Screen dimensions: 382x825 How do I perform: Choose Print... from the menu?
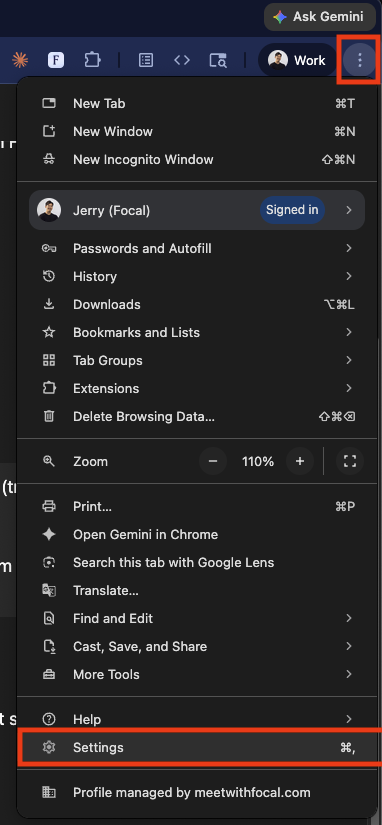[x=198, y=507]
